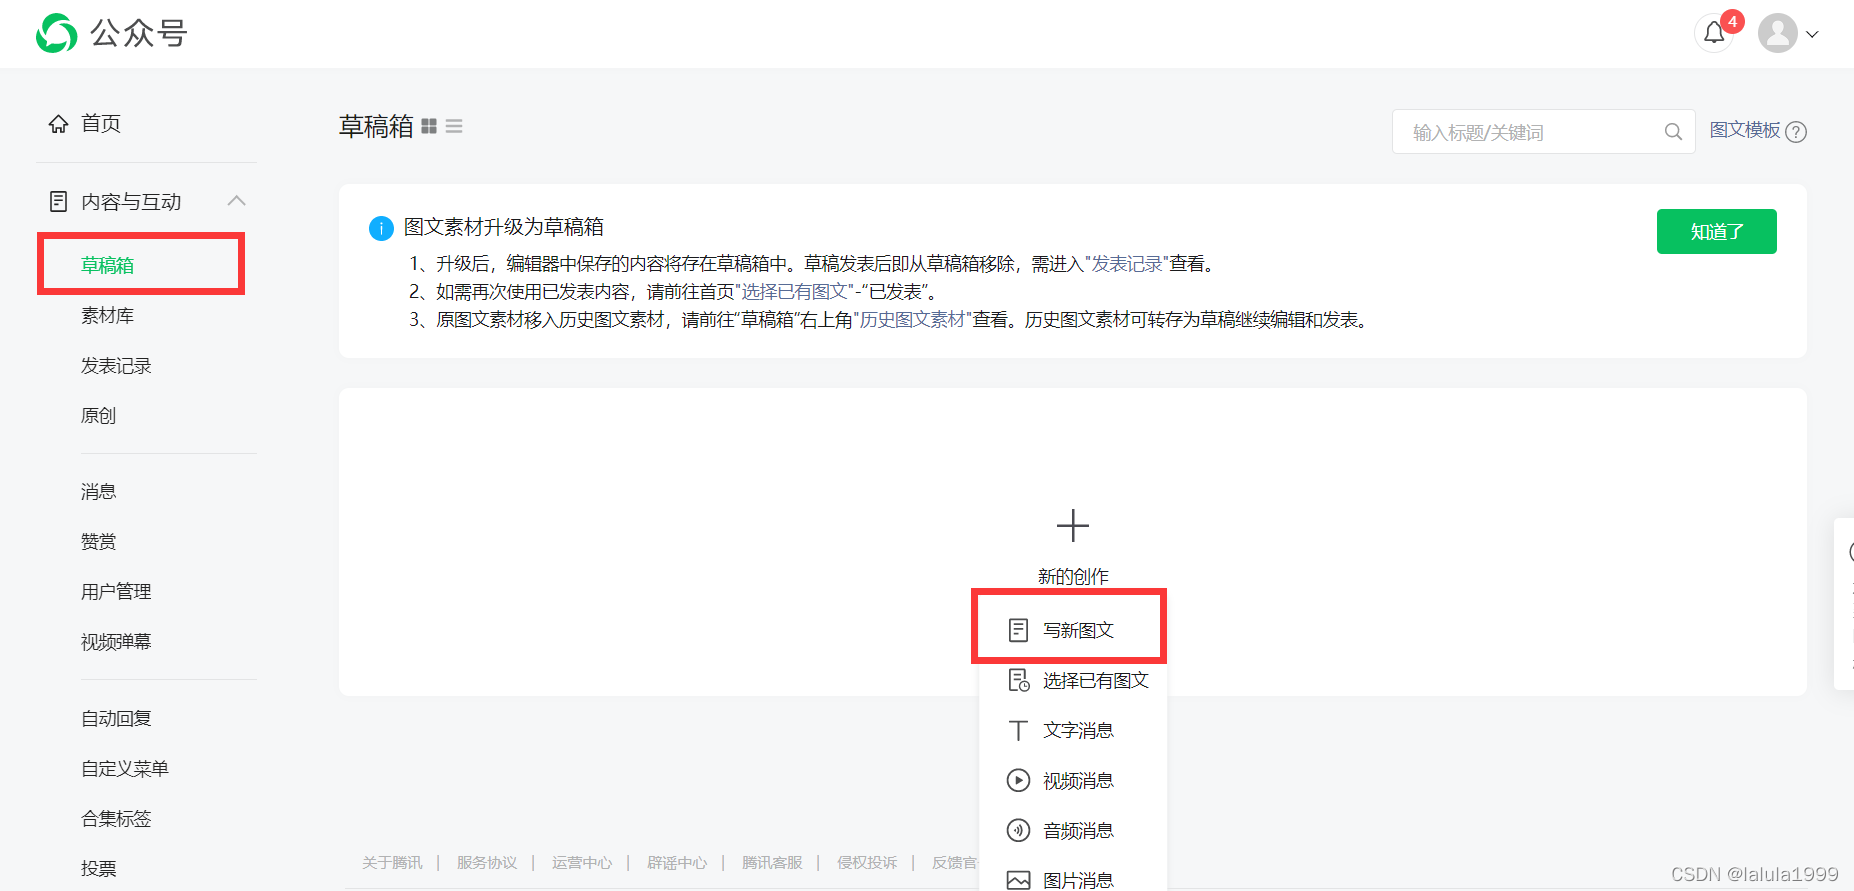Open the 关于腾讯 footer link
Screen dimensions: 1854x891
pyautogui.click(x=392, y=862)
